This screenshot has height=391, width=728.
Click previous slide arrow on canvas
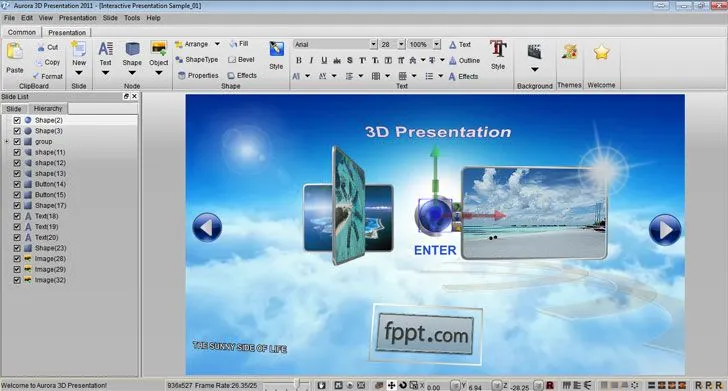[x=207, y=228]
